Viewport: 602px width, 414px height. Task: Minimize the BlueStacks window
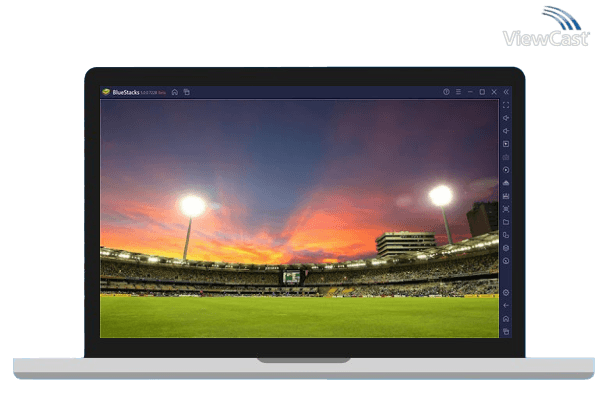[470, 92]
